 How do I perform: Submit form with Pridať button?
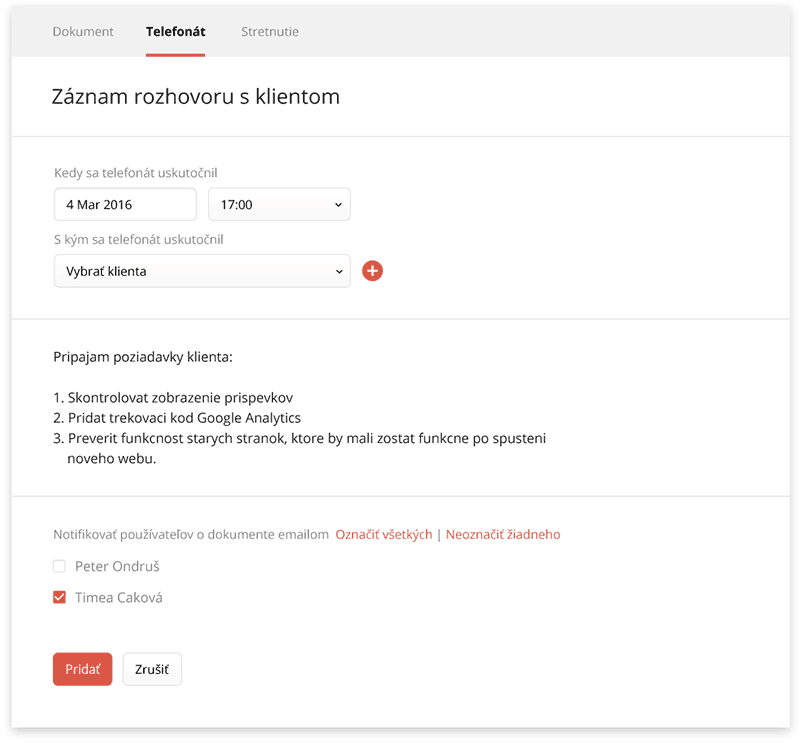click(x=83, y=669)
